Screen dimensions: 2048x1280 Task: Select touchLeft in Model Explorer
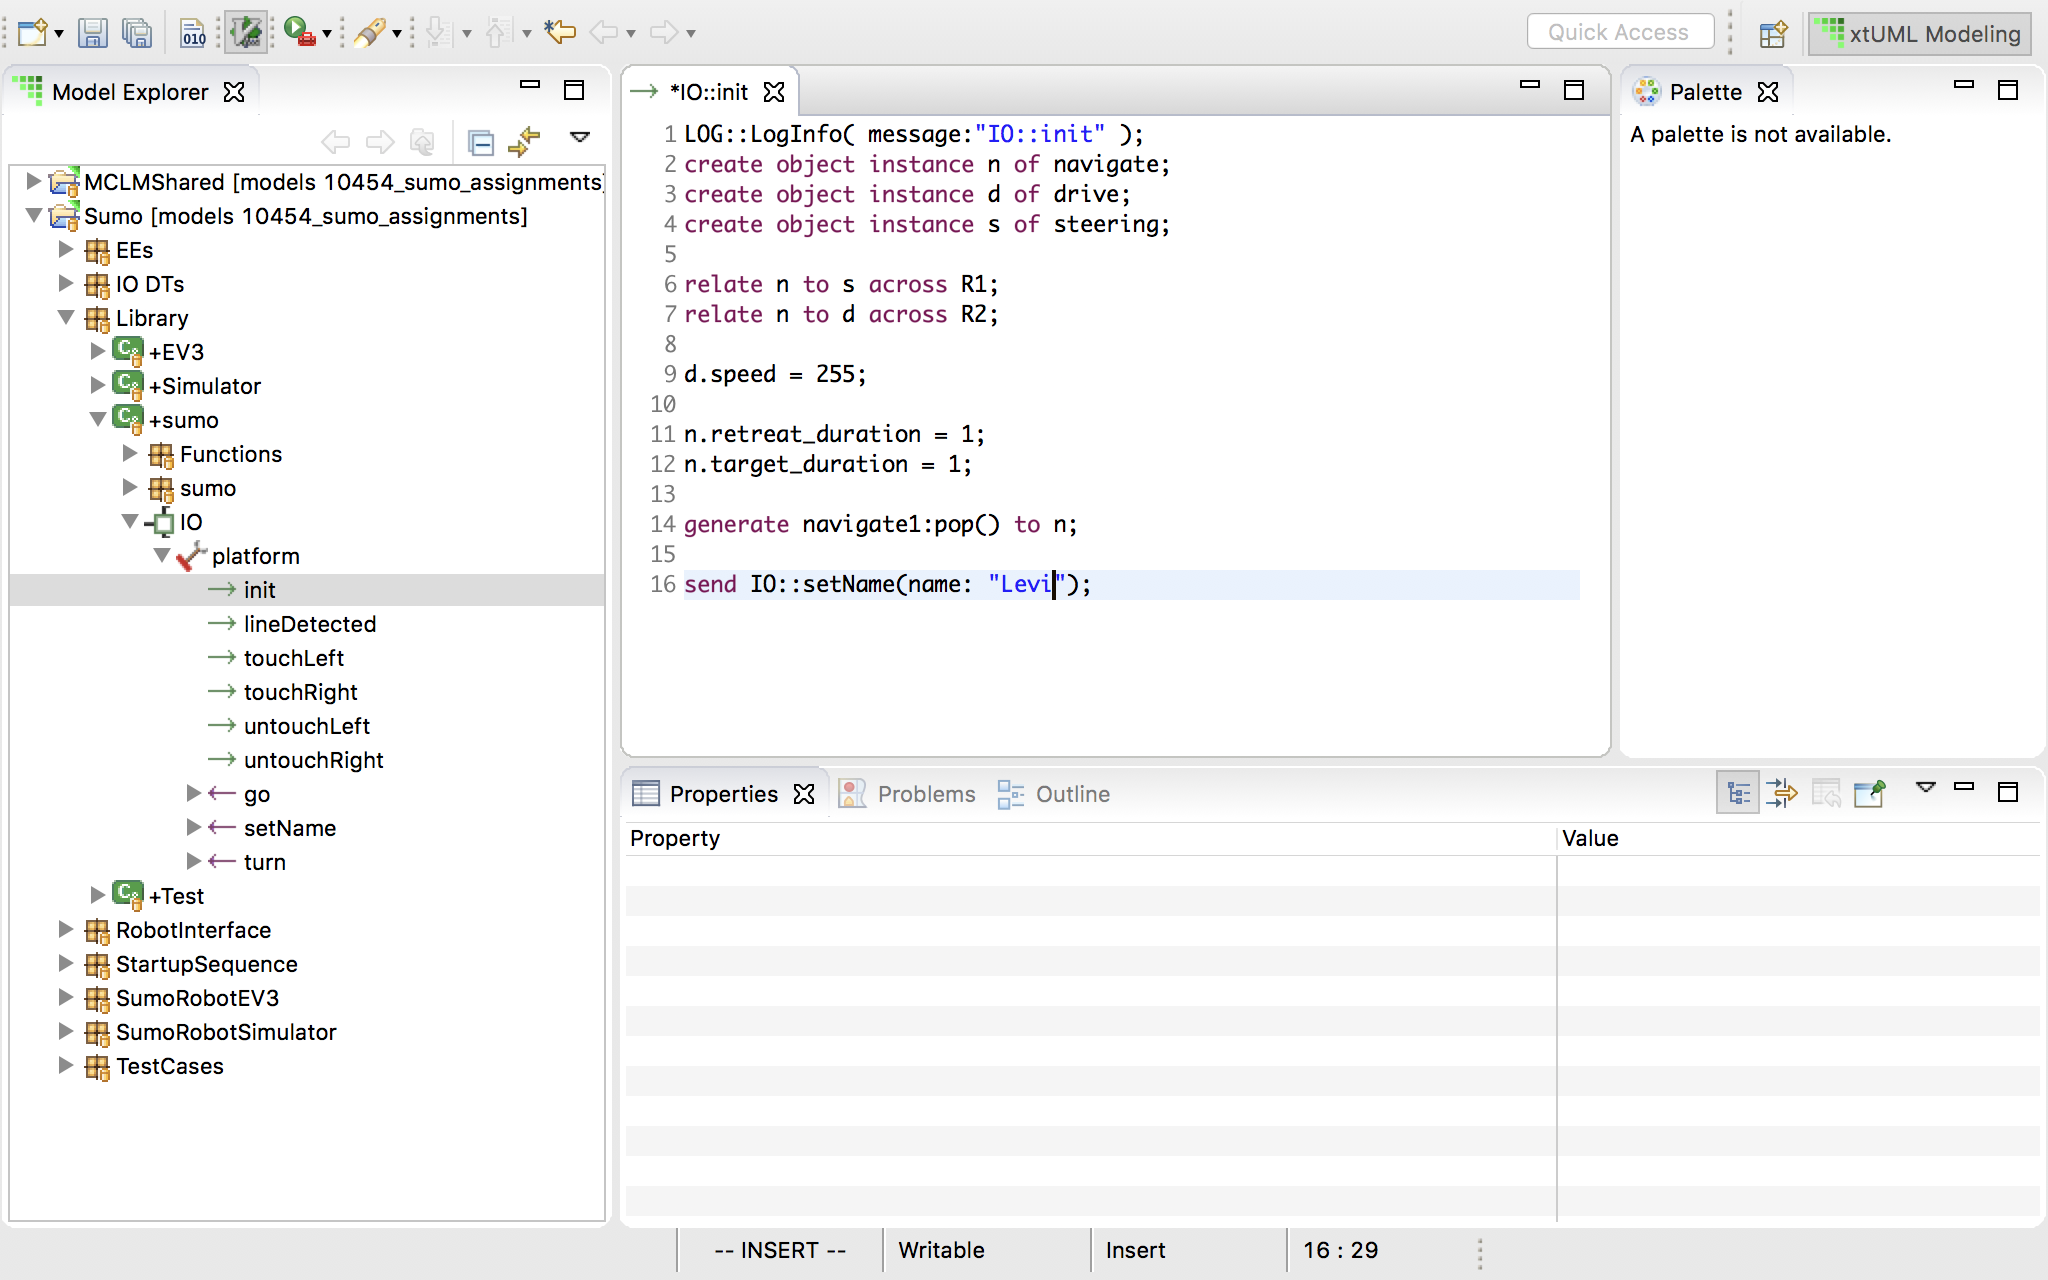tap(294, 658)
